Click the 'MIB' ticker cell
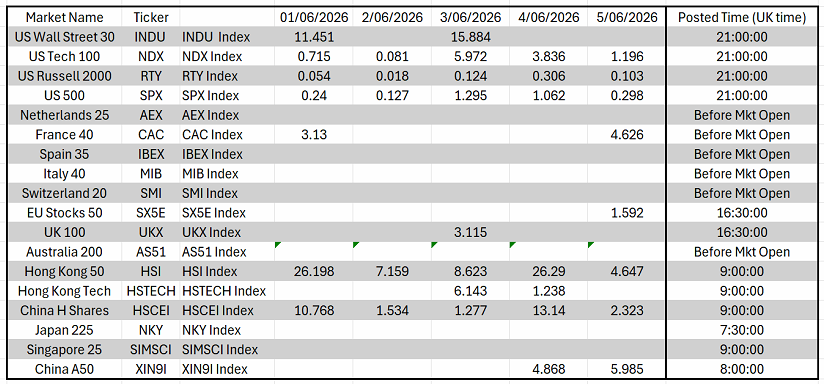The image size is (824, 384). [151, 174]
